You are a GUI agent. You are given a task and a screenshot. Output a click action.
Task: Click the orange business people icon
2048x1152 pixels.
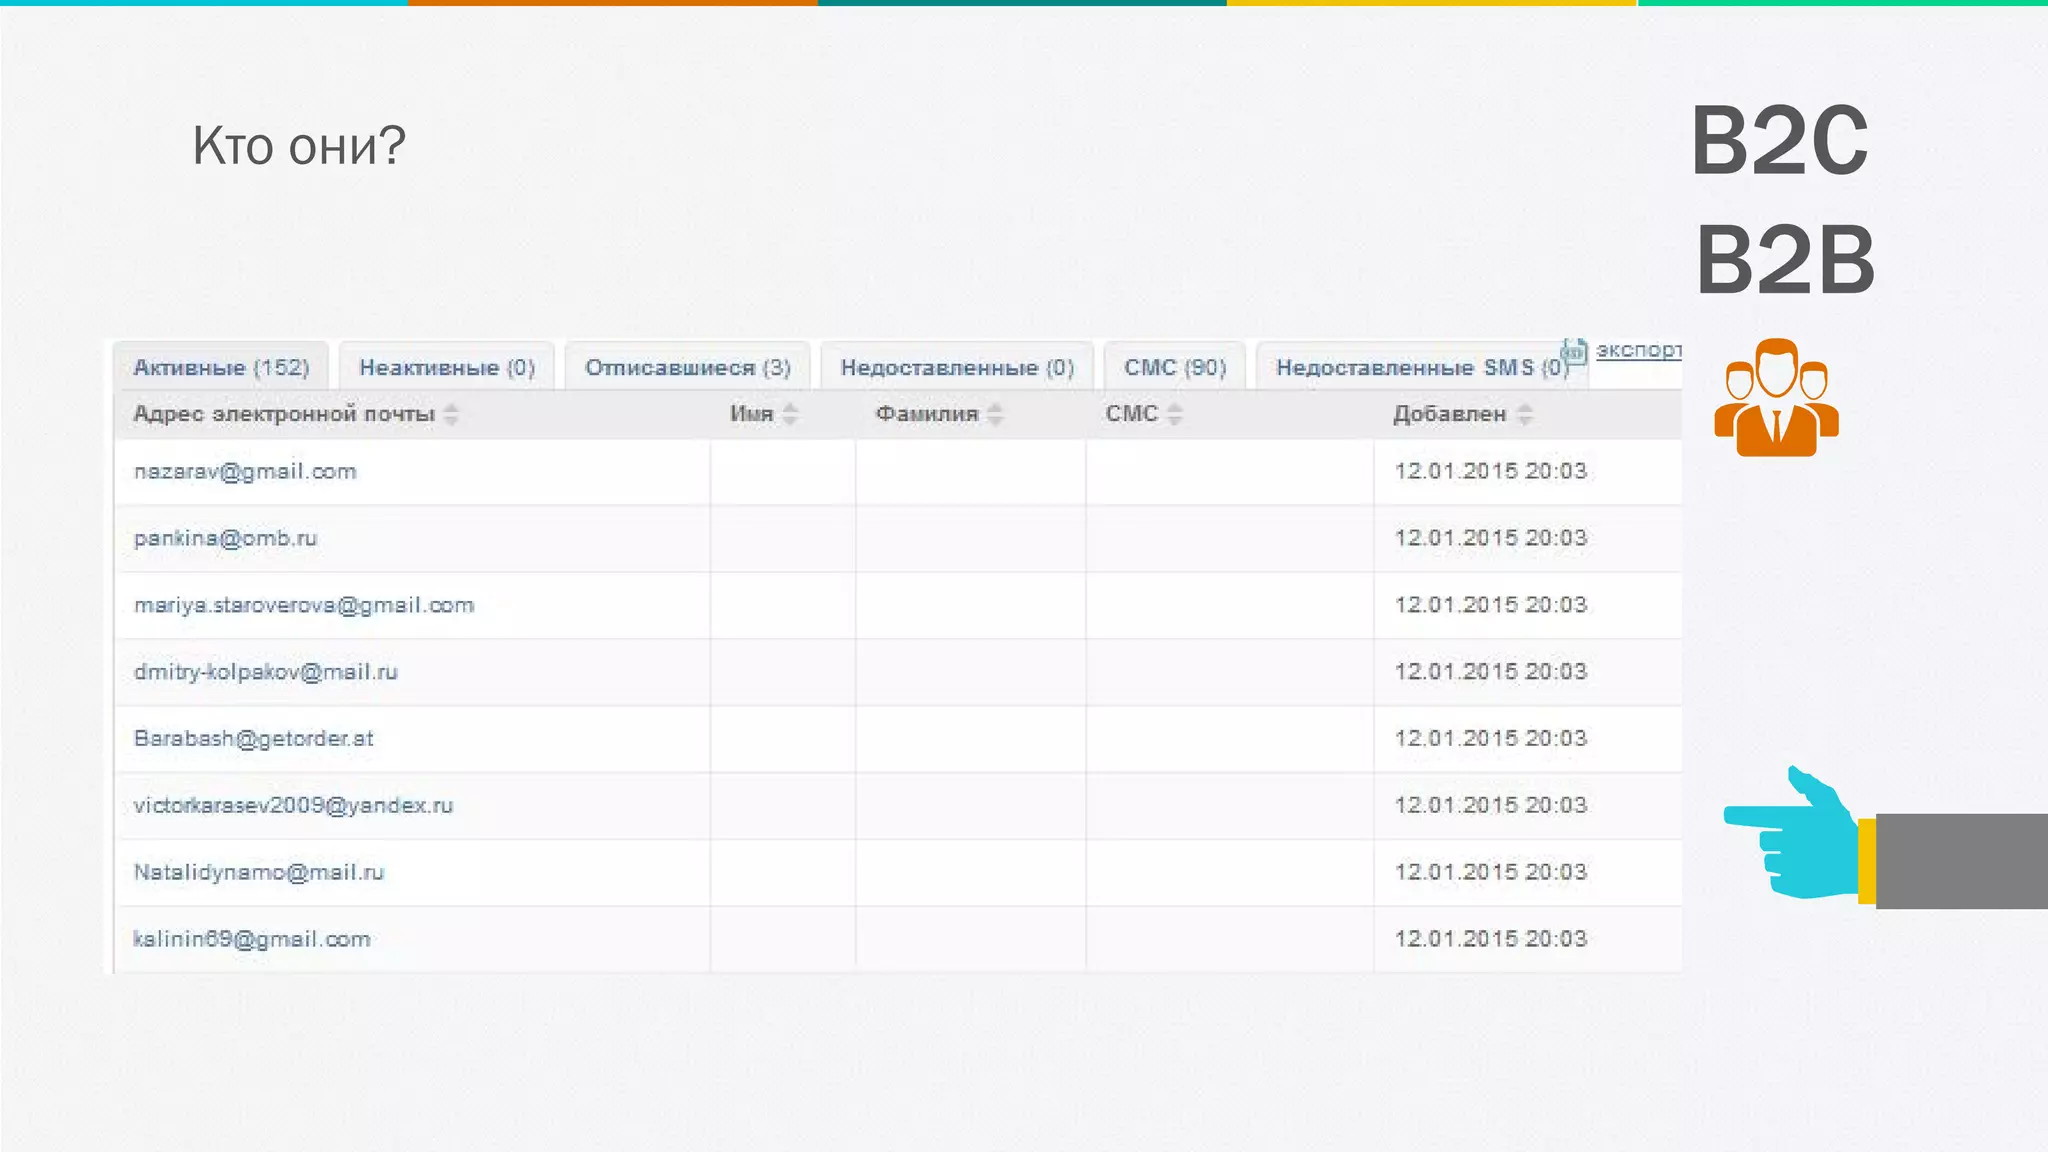tap(1776, 398)
